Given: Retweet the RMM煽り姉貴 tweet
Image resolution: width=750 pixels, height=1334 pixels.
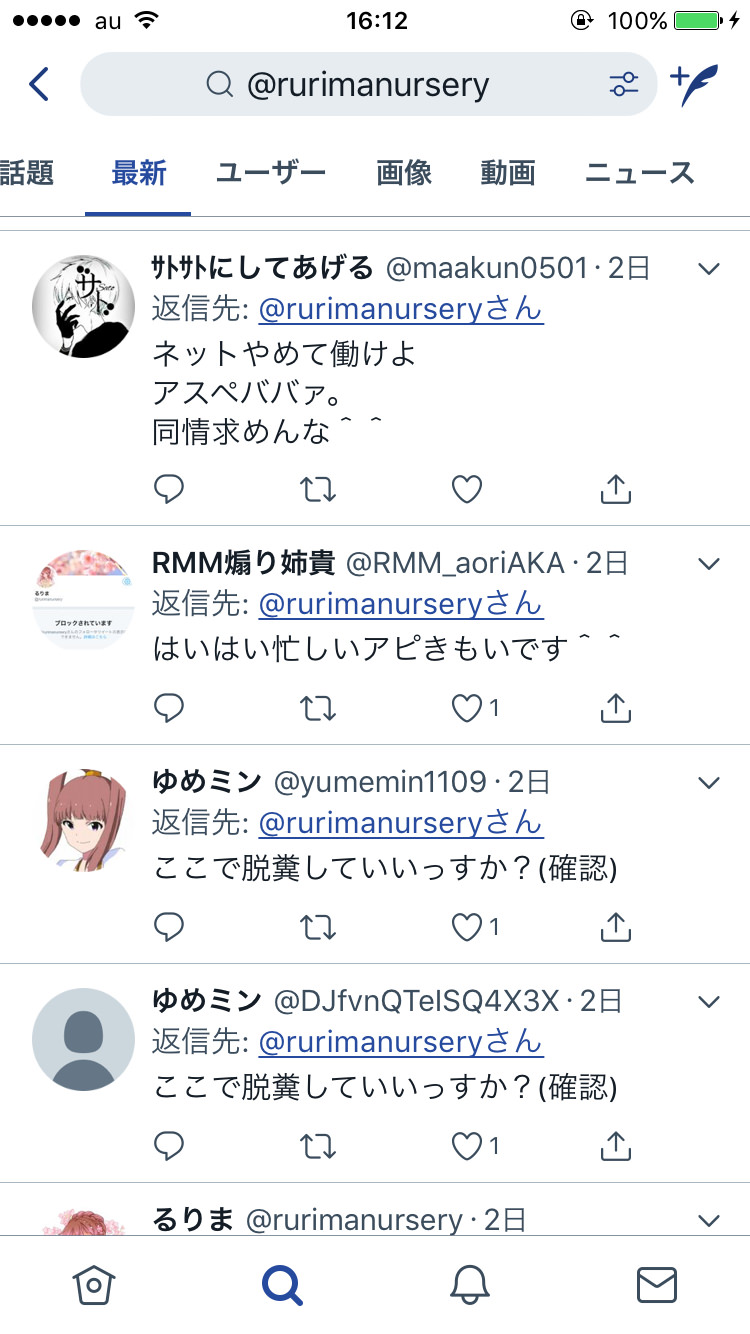Looking at the screenshot, I should [319, 708].
